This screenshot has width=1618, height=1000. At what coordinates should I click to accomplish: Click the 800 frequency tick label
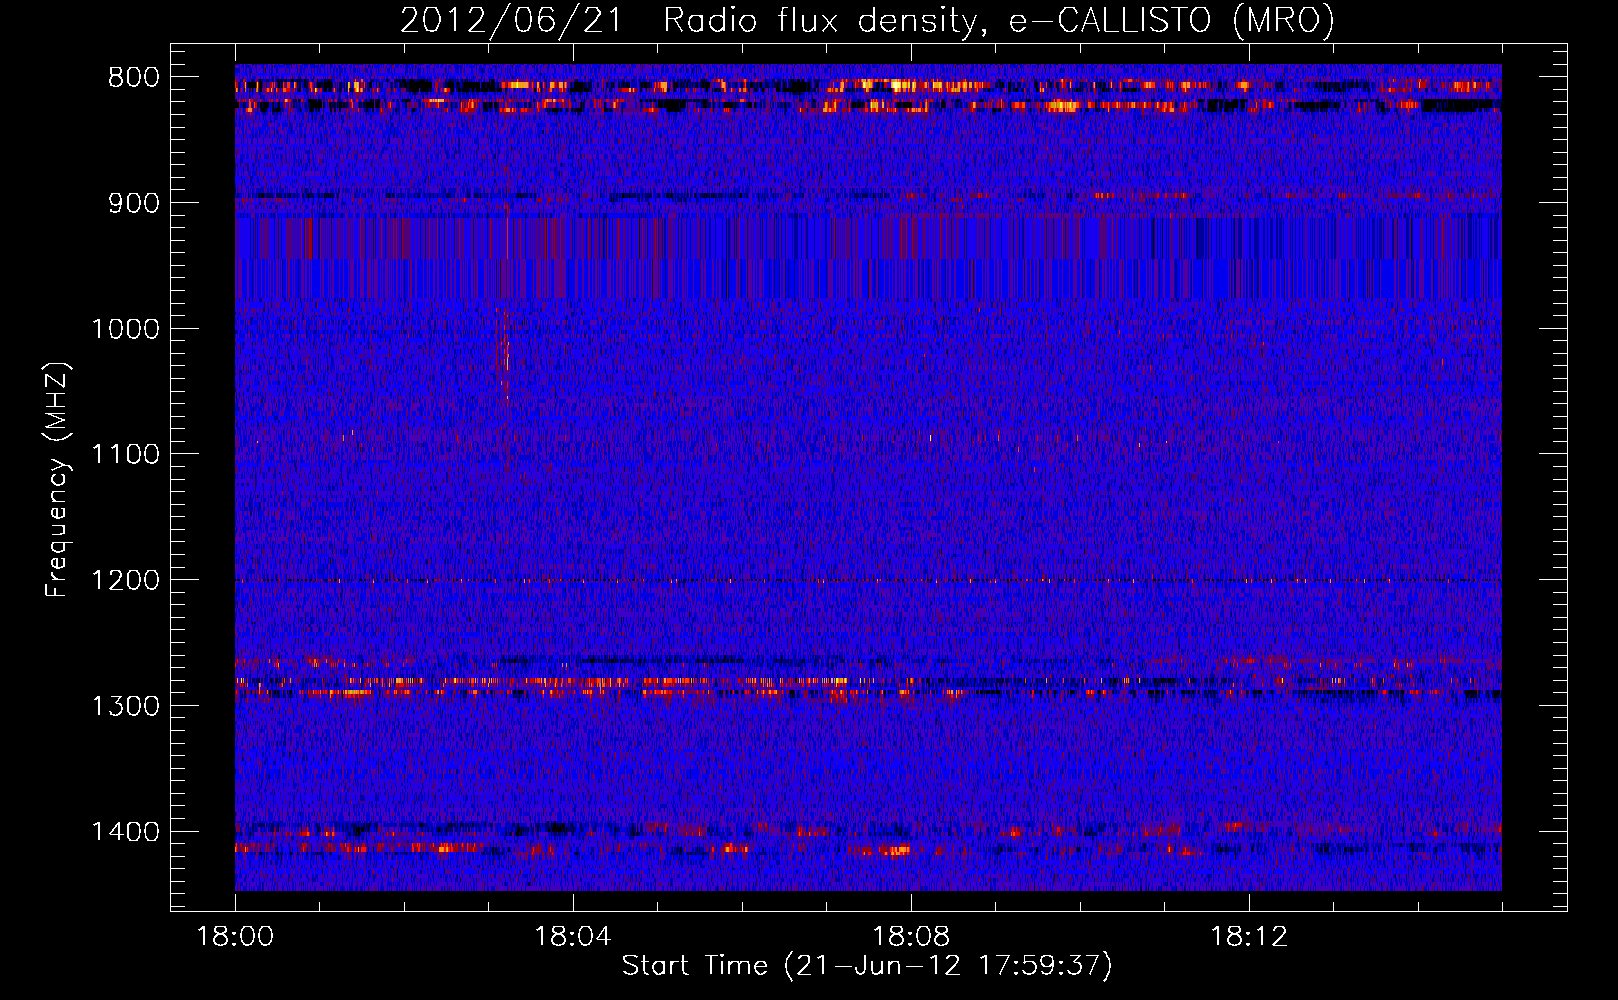pos(133,78)
